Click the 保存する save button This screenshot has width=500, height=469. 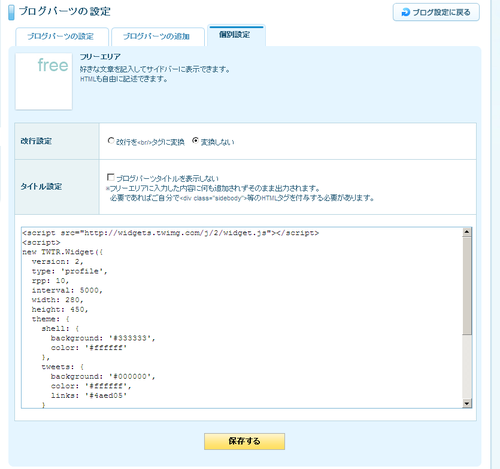coord(244,441)
